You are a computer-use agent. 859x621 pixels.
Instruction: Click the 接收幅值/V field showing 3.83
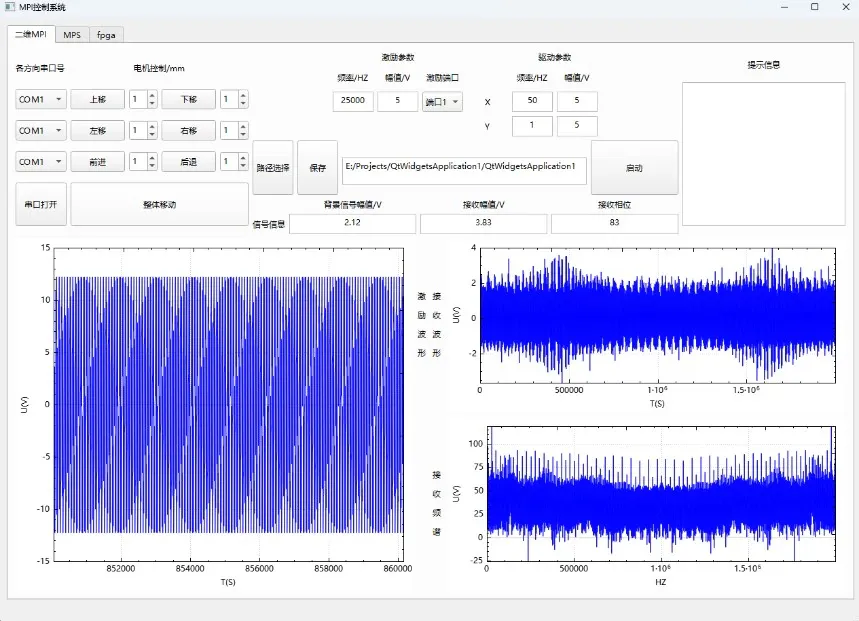tap(483, 223)
